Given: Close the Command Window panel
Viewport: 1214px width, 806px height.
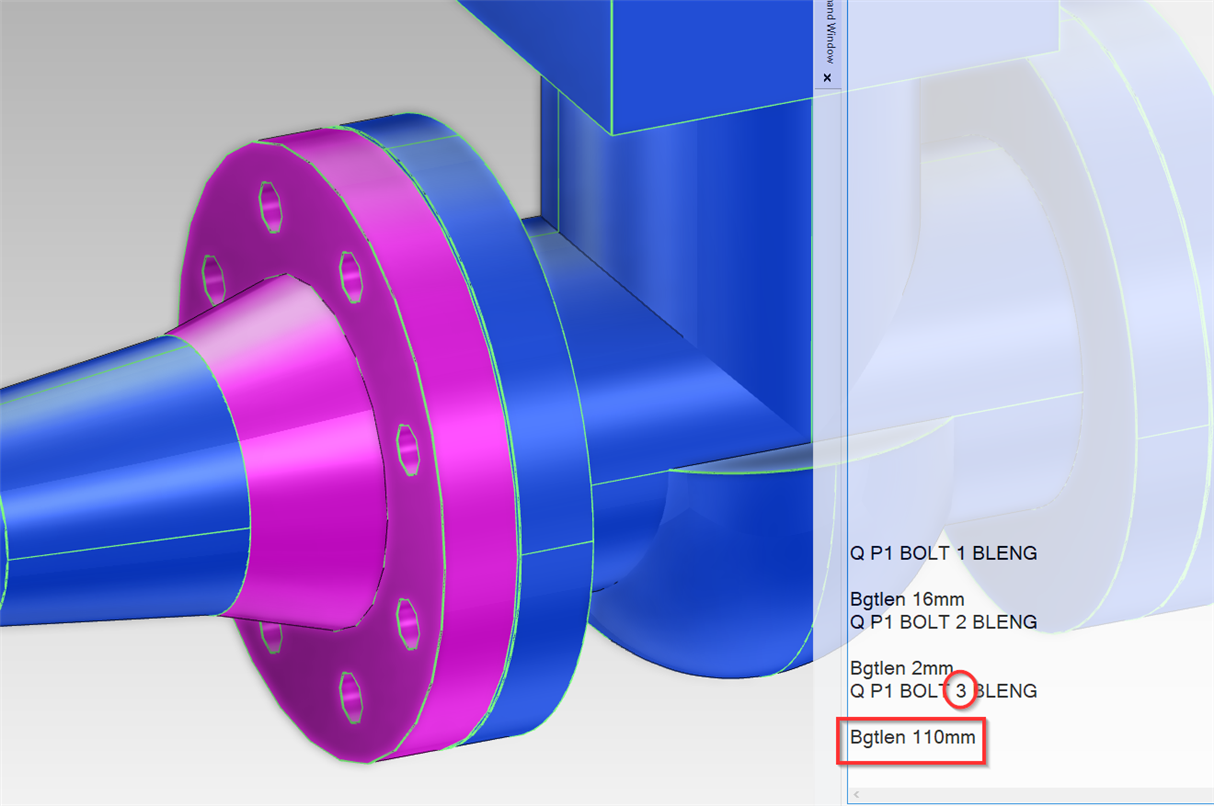Looking at the screenshot, I should pos(827,77).
